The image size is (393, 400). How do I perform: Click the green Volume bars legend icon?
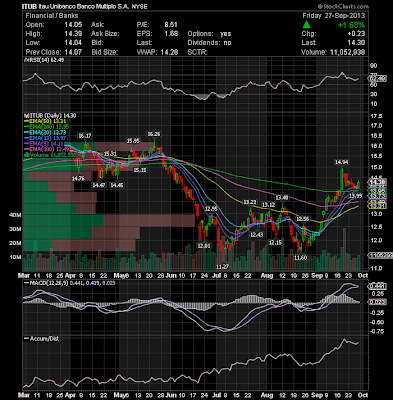click(x=24, y=155)
